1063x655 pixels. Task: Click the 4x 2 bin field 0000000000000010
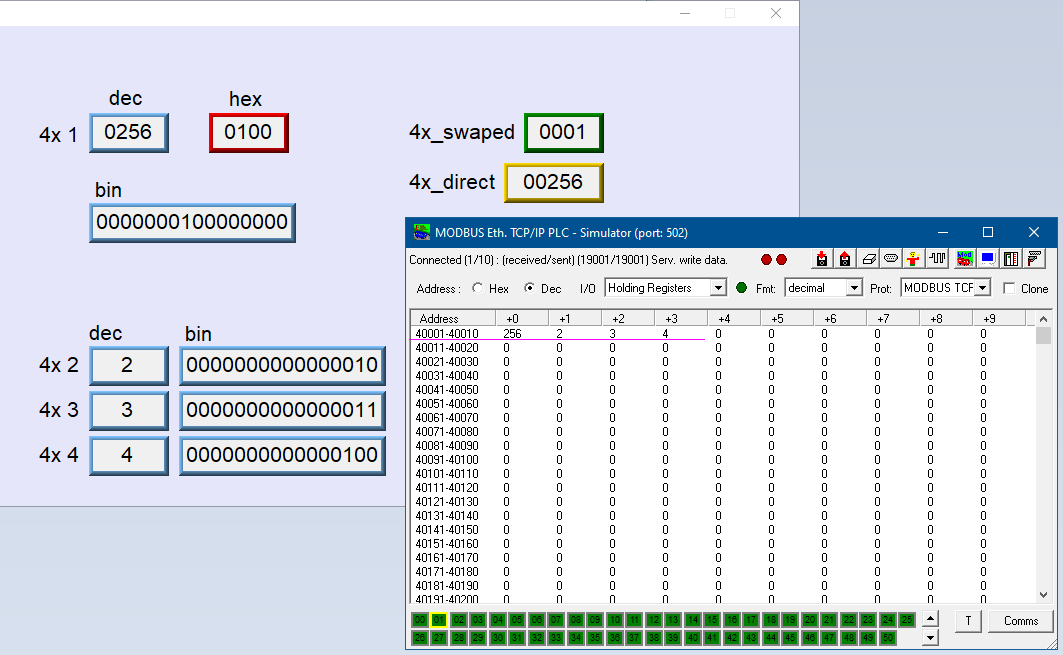click(x=283, y=365)
